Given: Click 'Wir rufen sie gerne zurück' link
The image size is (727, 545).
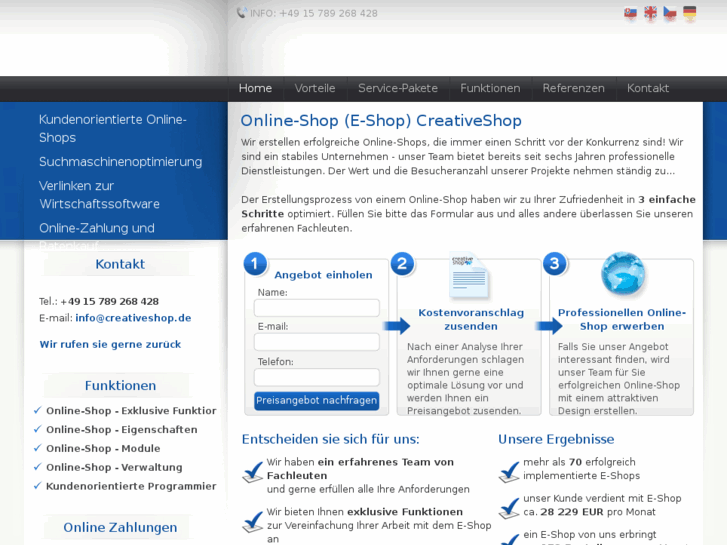Looking at the screenshot, I should tap(110, 345).
